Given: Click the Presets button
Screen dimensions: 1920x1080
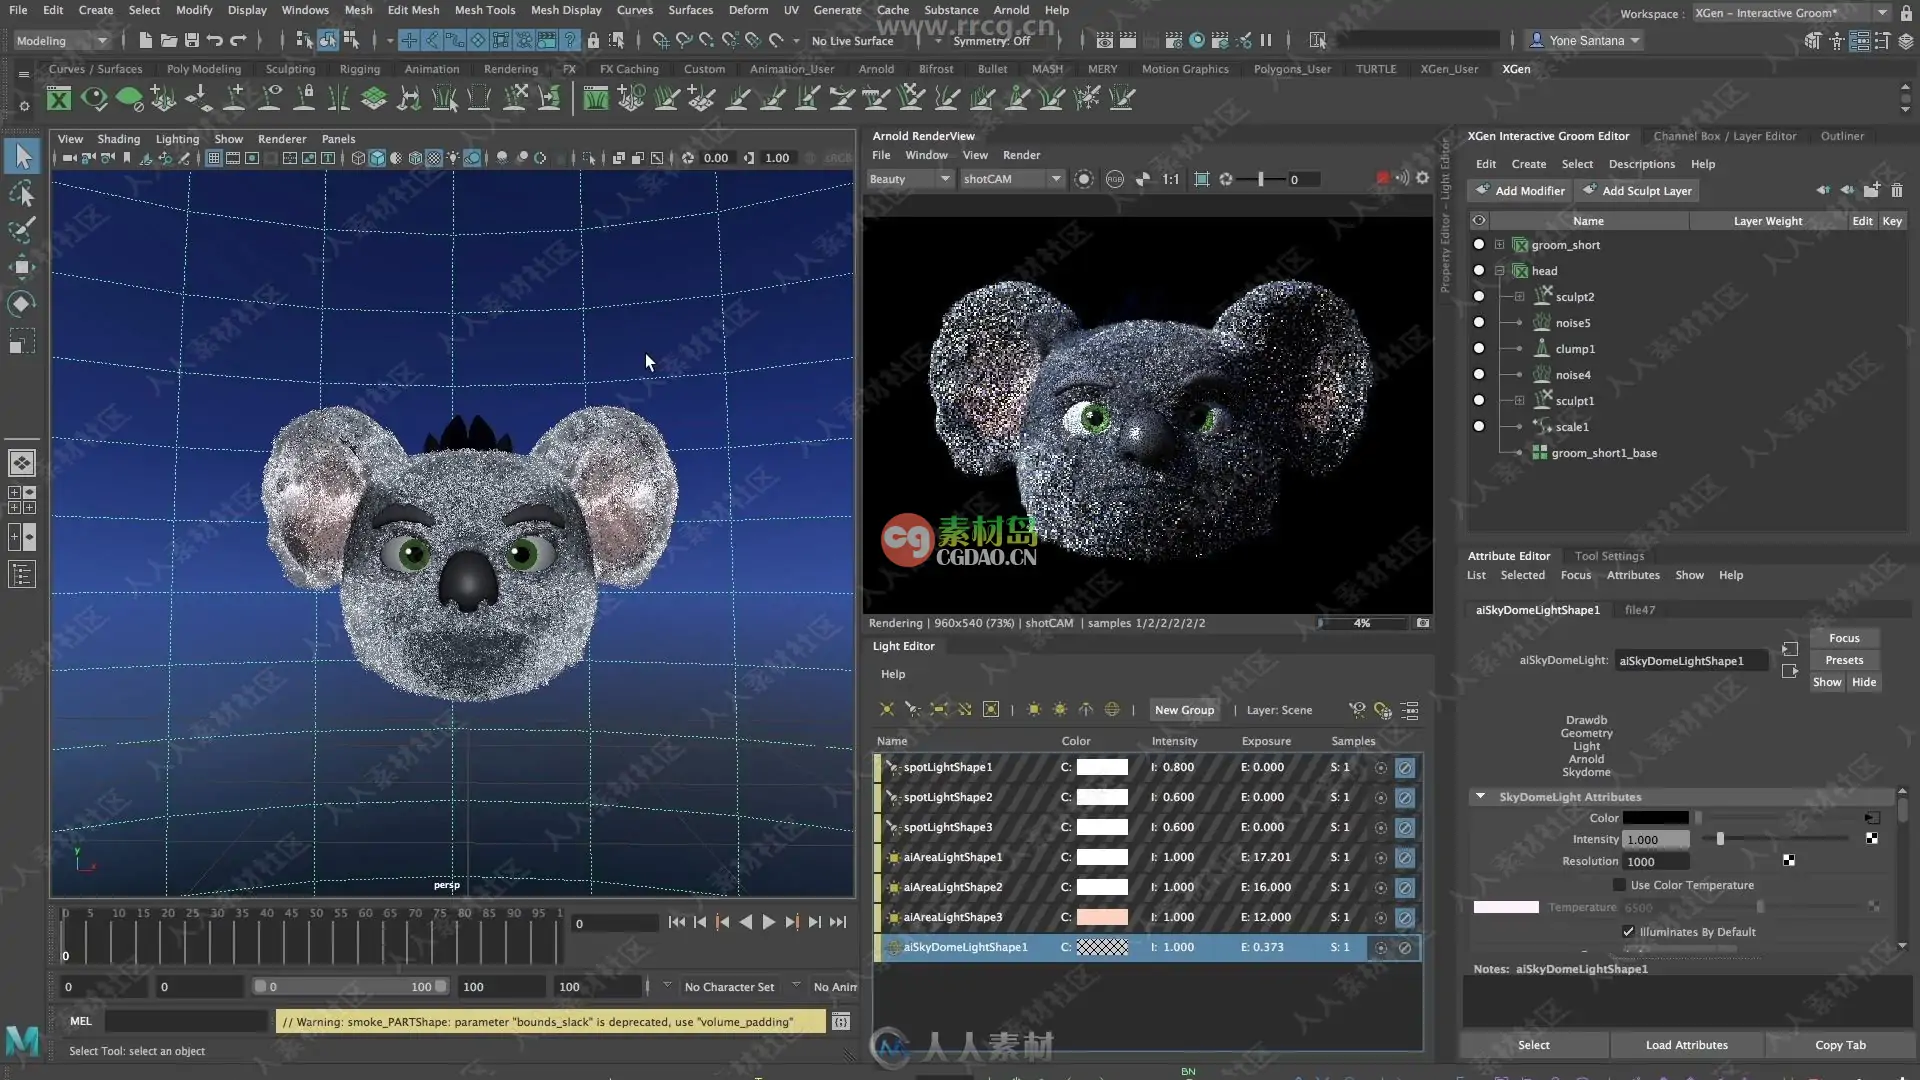Looking at the screenshot, I should tap(1844, 660).
